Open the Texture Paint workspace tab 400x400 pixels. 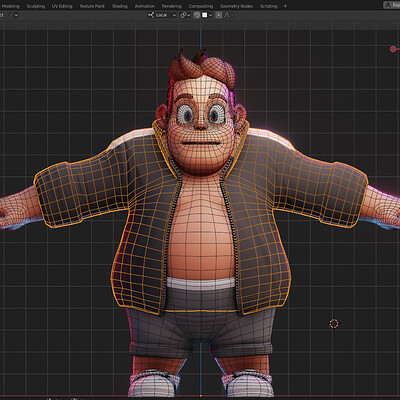tap(92, 6)
